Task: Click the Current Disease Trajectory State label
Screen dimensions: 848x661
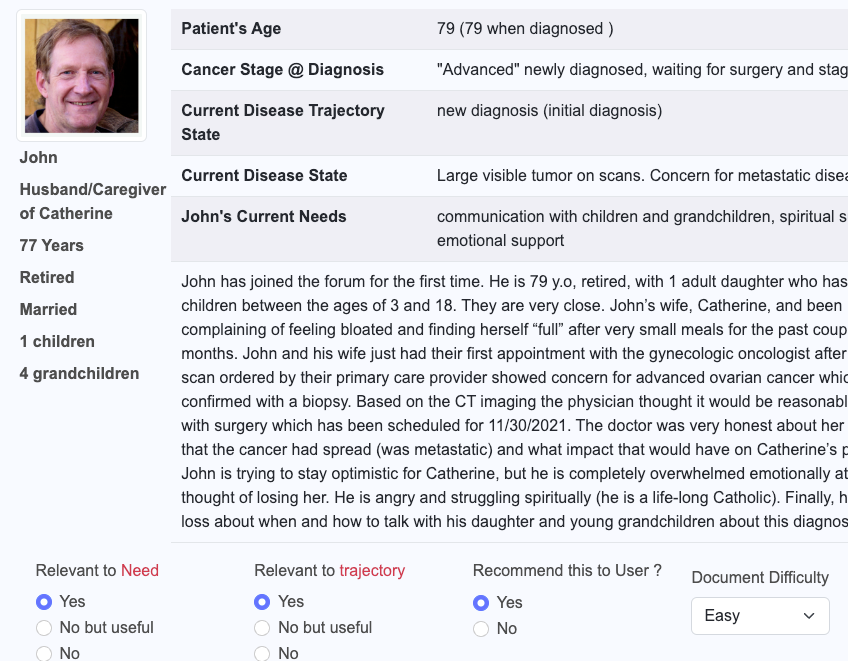Action: click(x=283, y=122)
